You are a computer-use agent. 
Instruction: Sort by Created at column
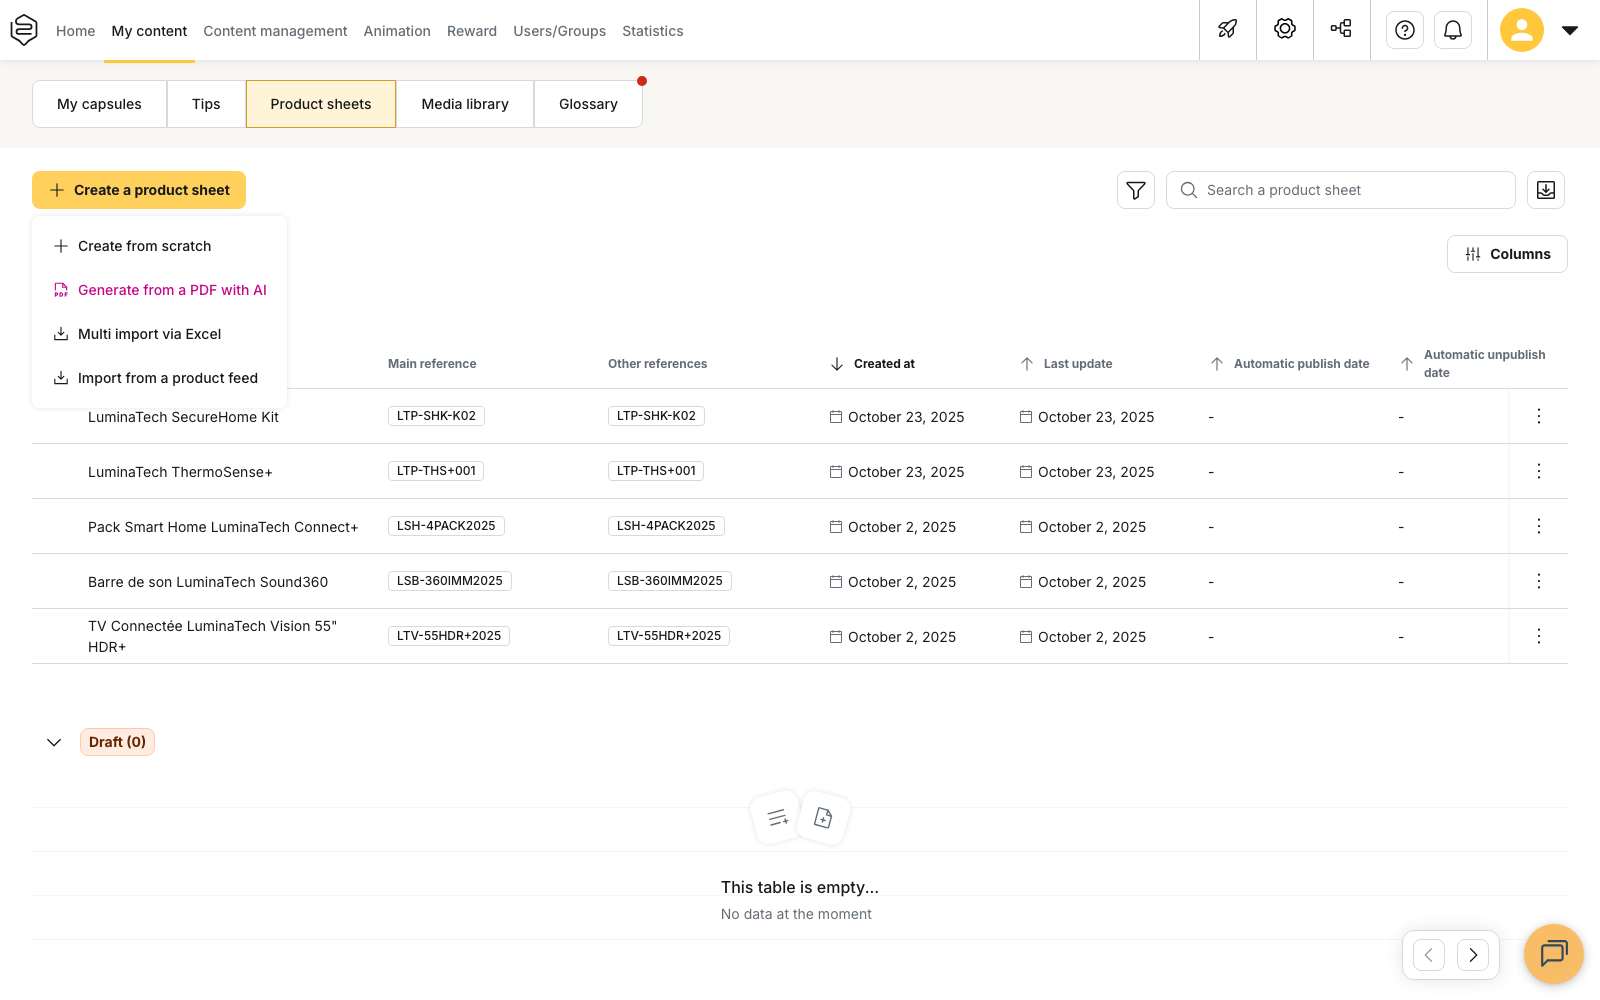pyautogui.click(x=873, y=364)
